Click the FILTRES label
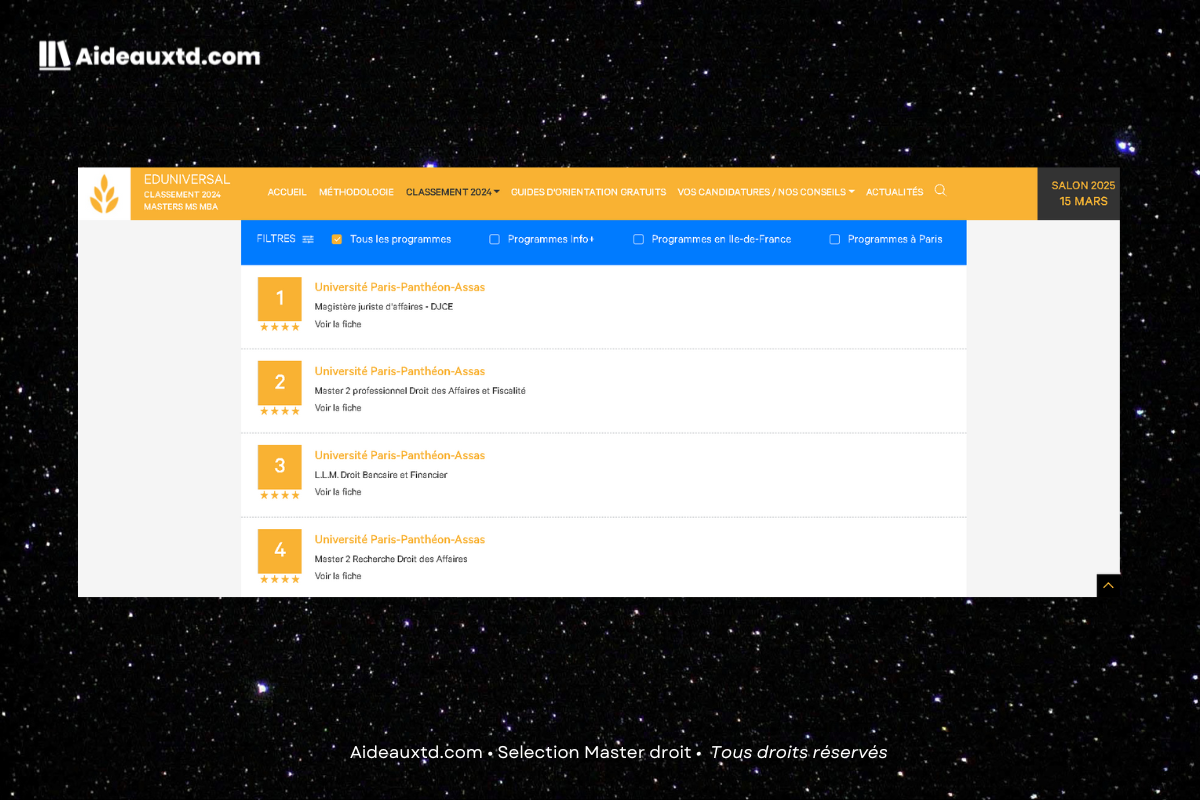The image size is (1200, 800). point(276,239)
